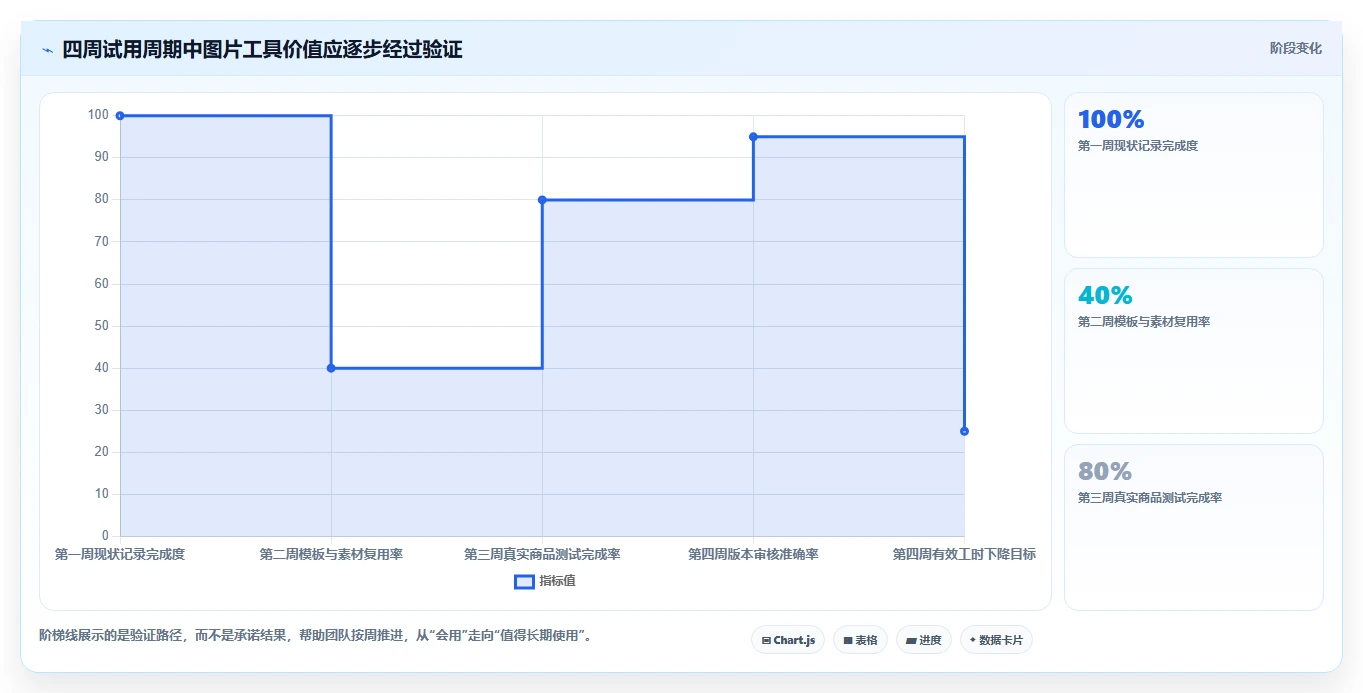Toggle the 指标值 legend entry
Image resolution: width=1363 pixels, height=693 pixels.
pos(545,581)
